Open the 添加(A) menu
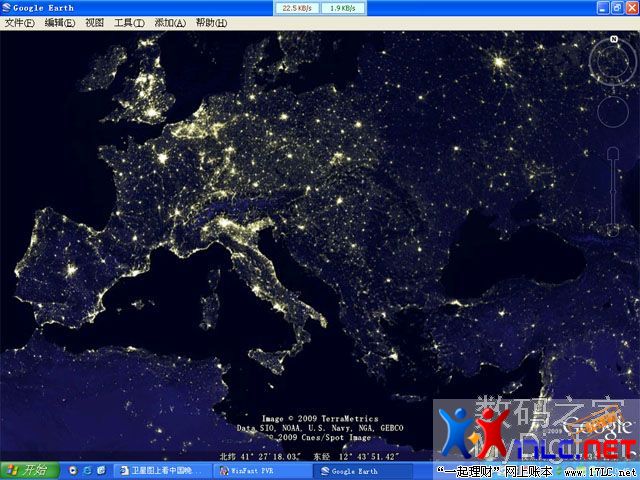 170,23
